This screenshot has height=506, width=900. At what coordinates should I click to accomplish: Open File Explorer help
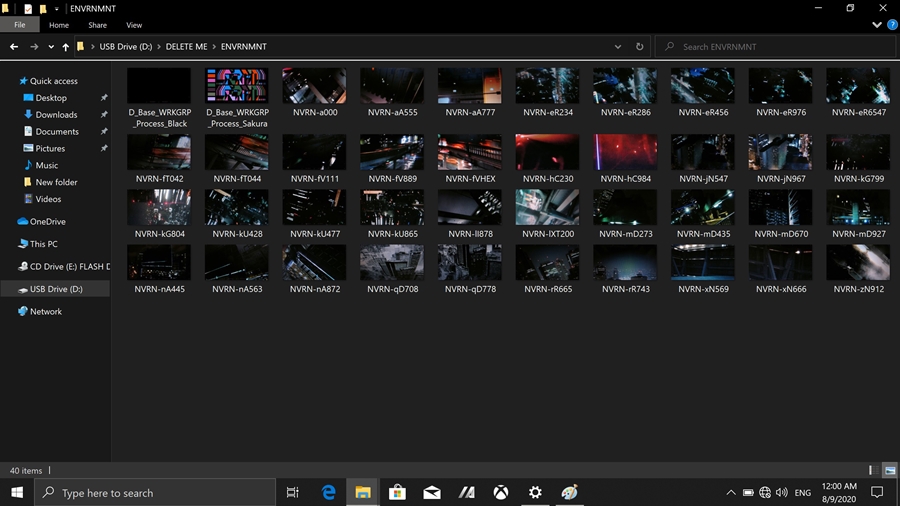pyautogui.click(x=890, y=25)
